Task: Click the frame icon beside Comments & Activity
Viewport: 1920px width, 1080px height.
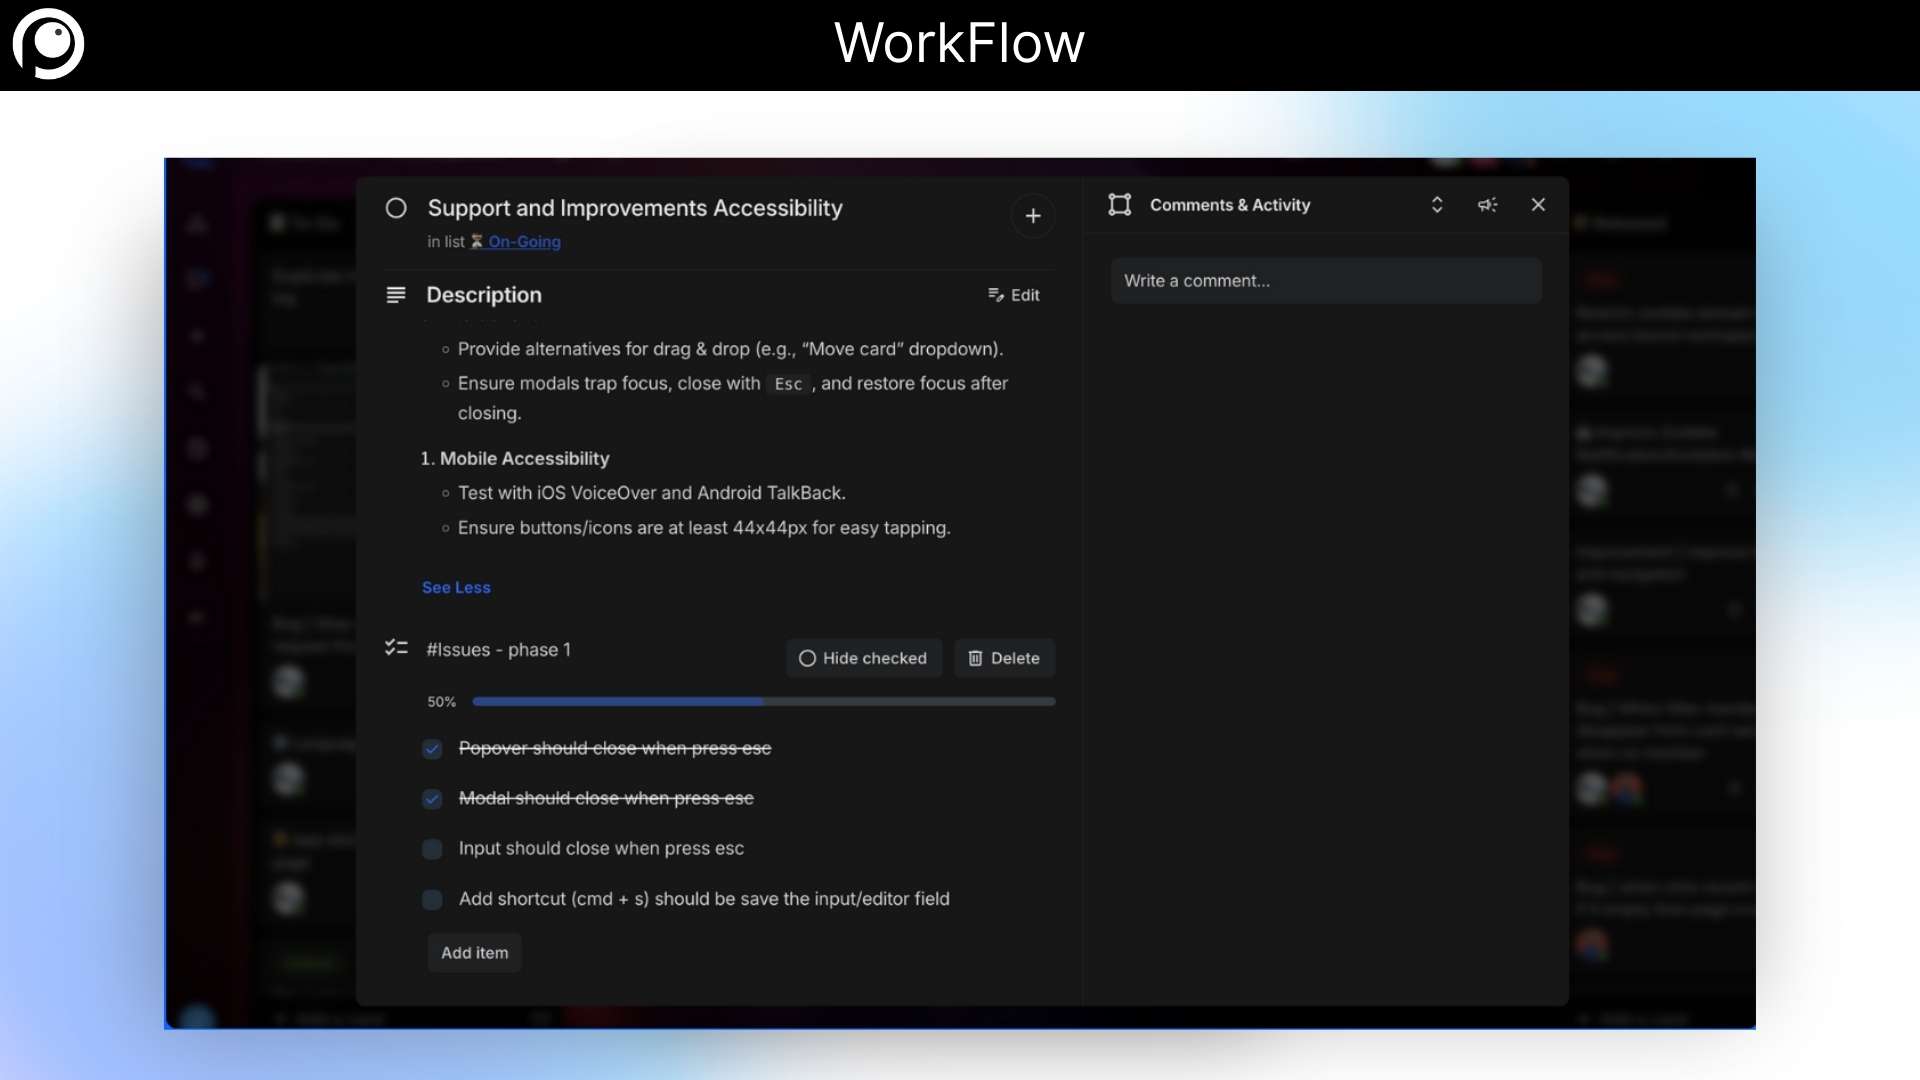Action: [x=1119, y=204]
